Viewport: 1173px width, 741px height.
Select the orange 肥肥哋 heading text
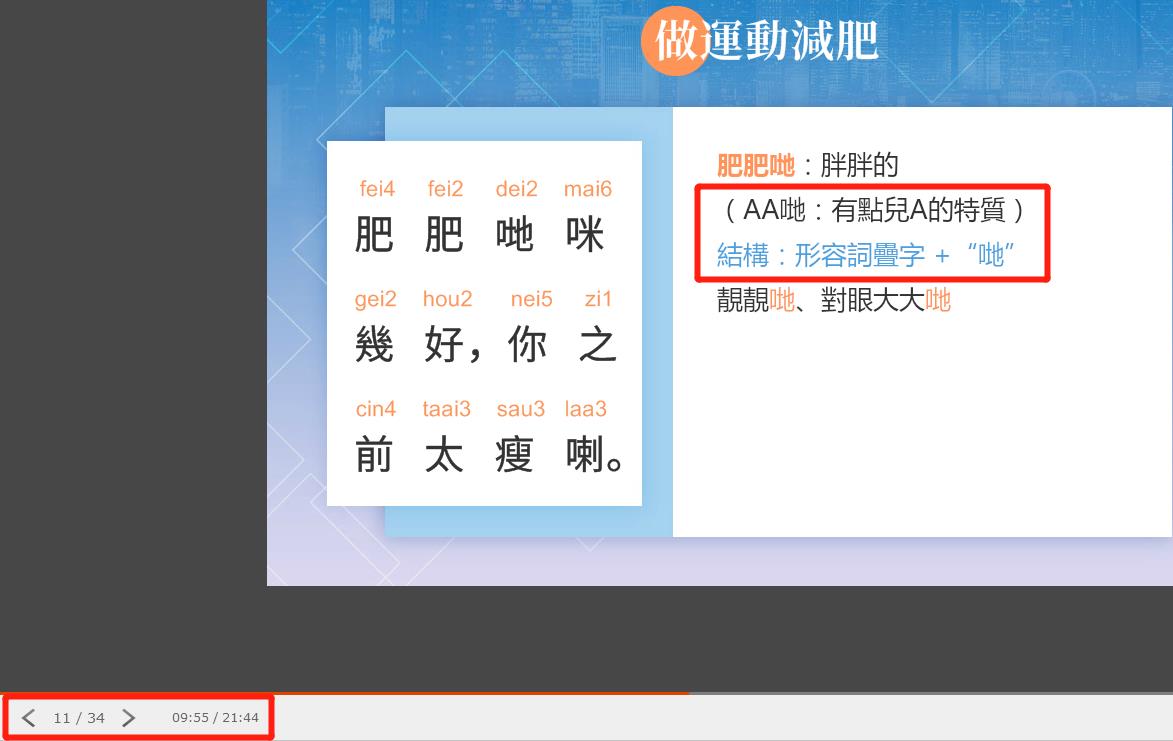pyautogui.click(x=756, y=165)
